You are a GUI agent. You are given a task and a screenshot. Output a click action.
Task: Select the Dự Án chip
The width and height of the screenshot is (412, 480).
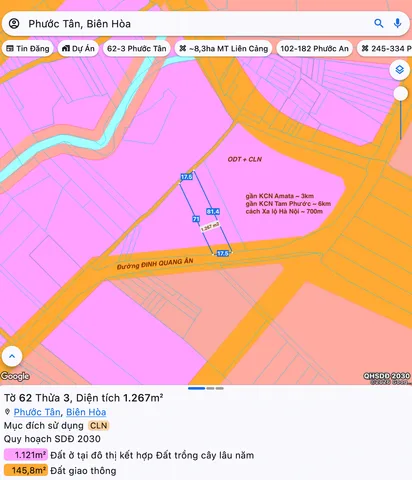point(78,49)
